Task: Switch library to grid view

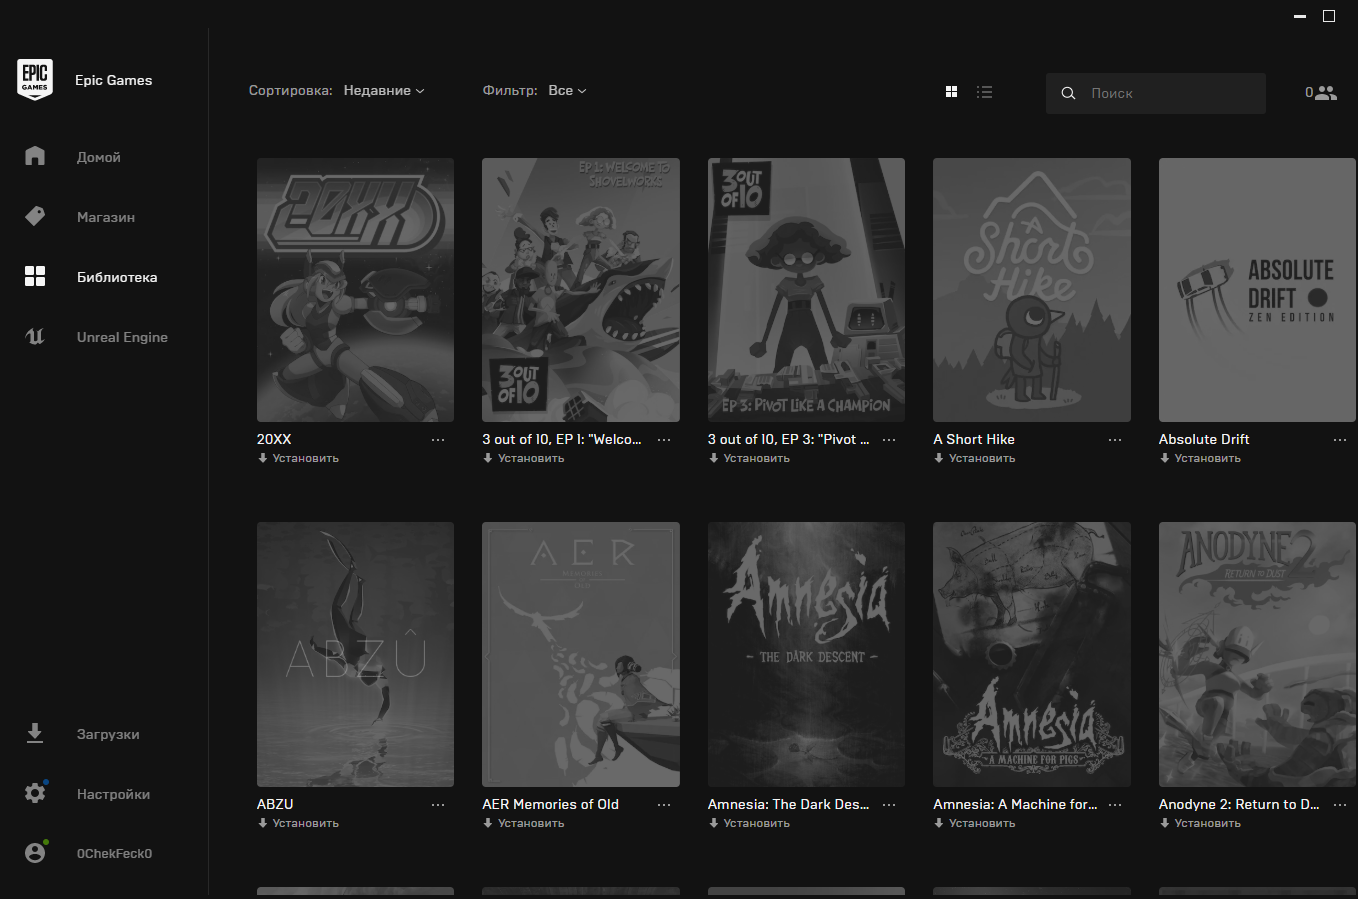Action: (x=951, y=92)
